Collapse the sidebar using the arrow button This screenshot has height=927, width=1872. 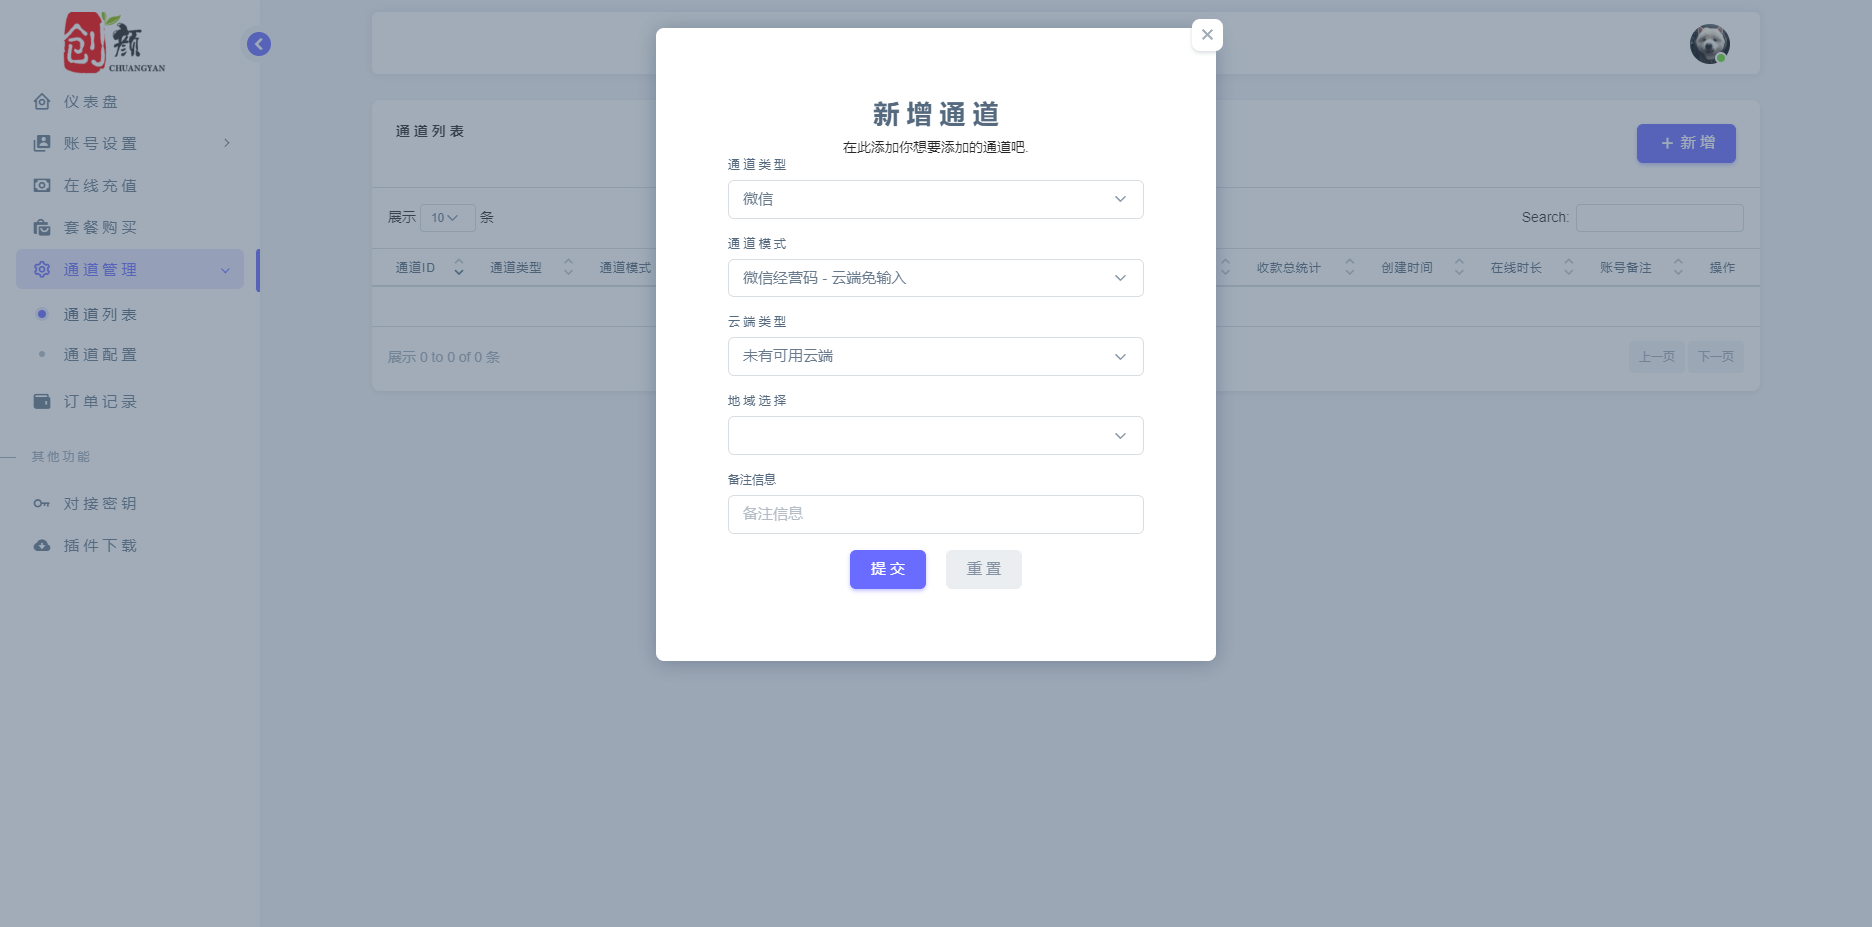259,44
